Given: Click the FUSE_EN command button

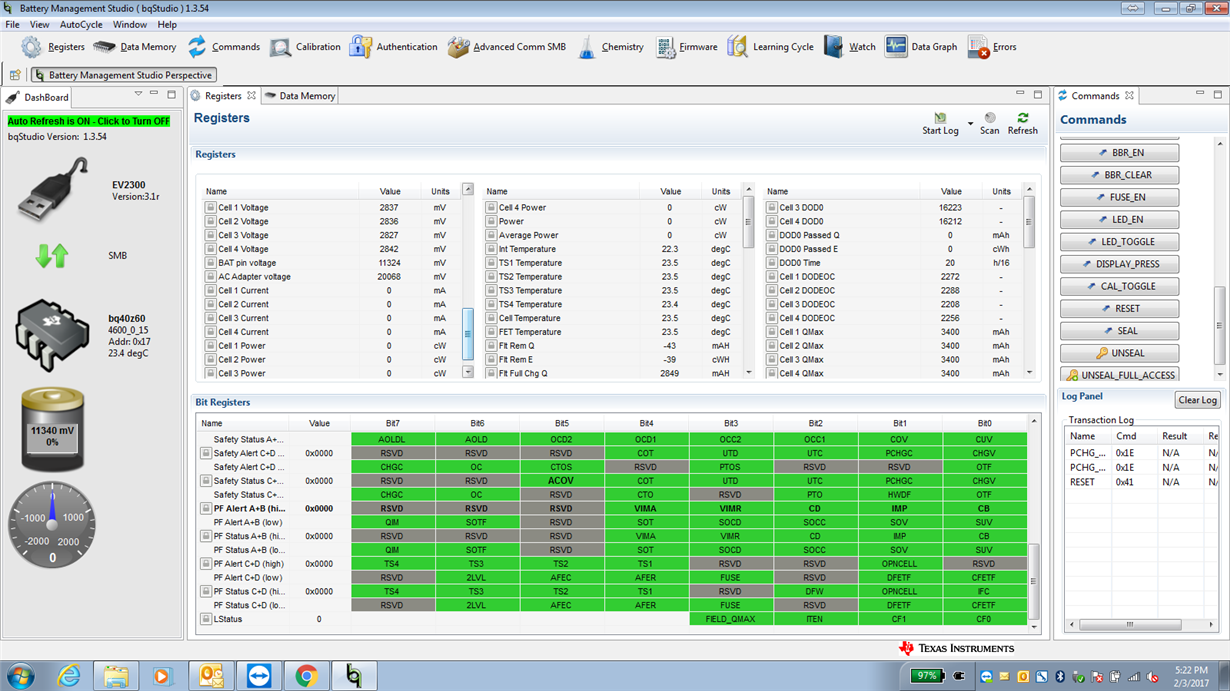Looking at the screenshot, I should (x=1119, y=197).
